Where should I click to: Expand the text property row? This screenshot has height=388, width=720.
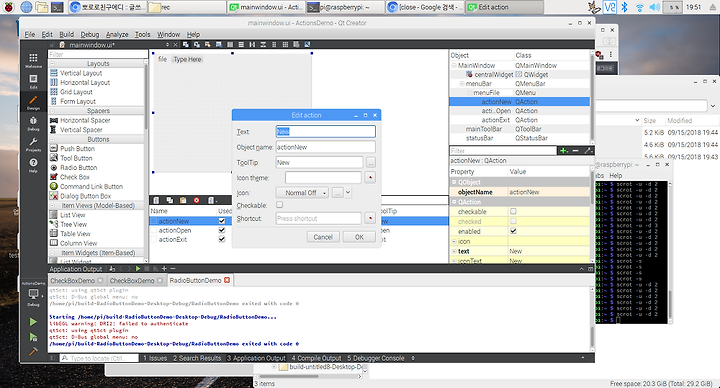454,252
